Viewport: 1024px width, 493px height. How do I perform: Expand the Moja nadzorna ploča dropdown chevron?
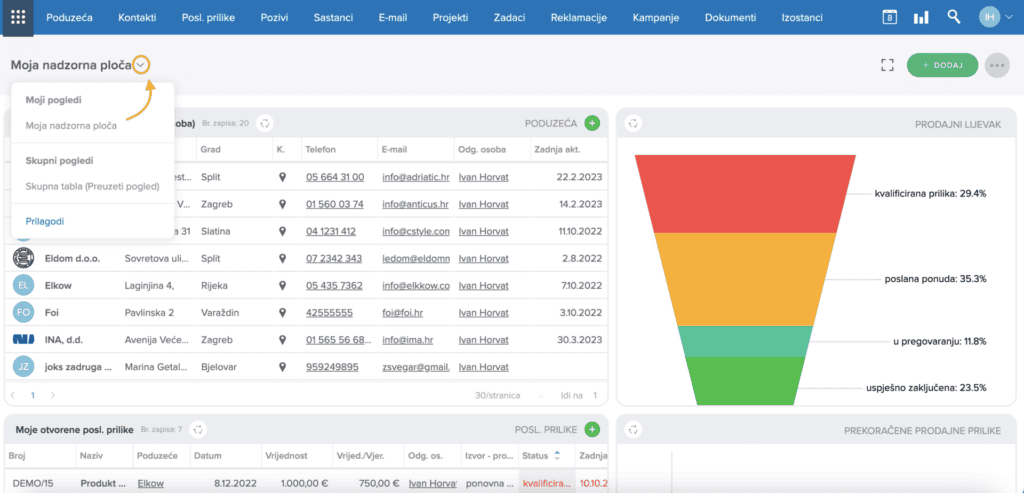click(142, 65)
